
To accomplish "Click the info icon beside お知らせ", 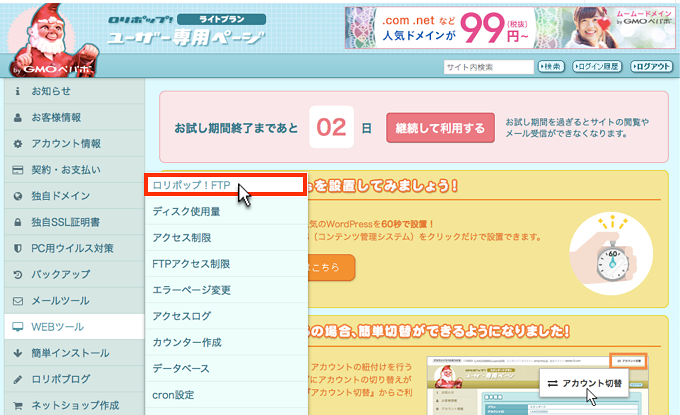I will pos(17,91).
